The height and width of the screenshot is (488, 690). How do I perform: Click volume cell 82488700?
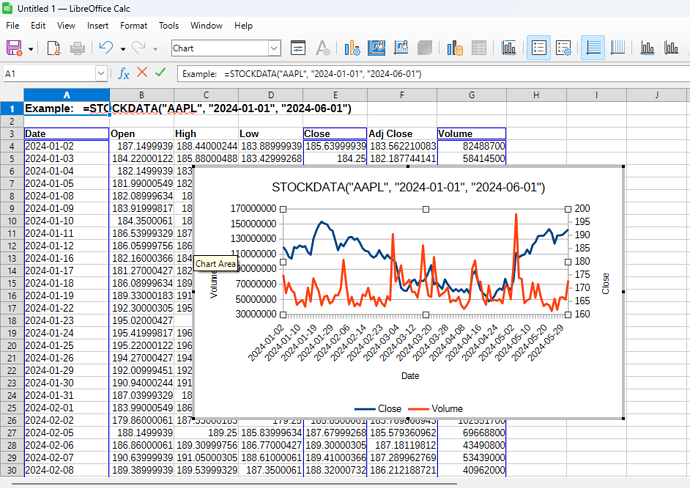tap(472, 146)
